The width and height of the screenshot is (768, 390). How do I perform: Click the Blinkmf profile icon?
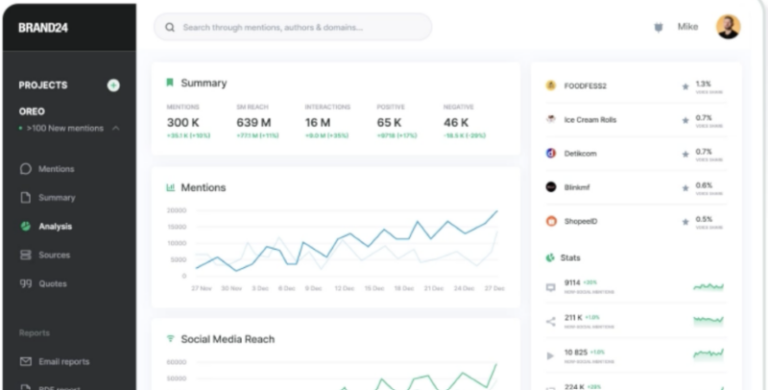pos(551,187)
